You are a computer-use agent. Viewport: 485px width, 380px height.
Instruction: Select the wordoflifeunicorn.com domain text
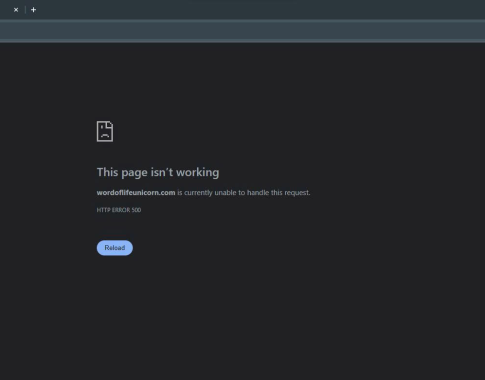[x=136, y=192]
